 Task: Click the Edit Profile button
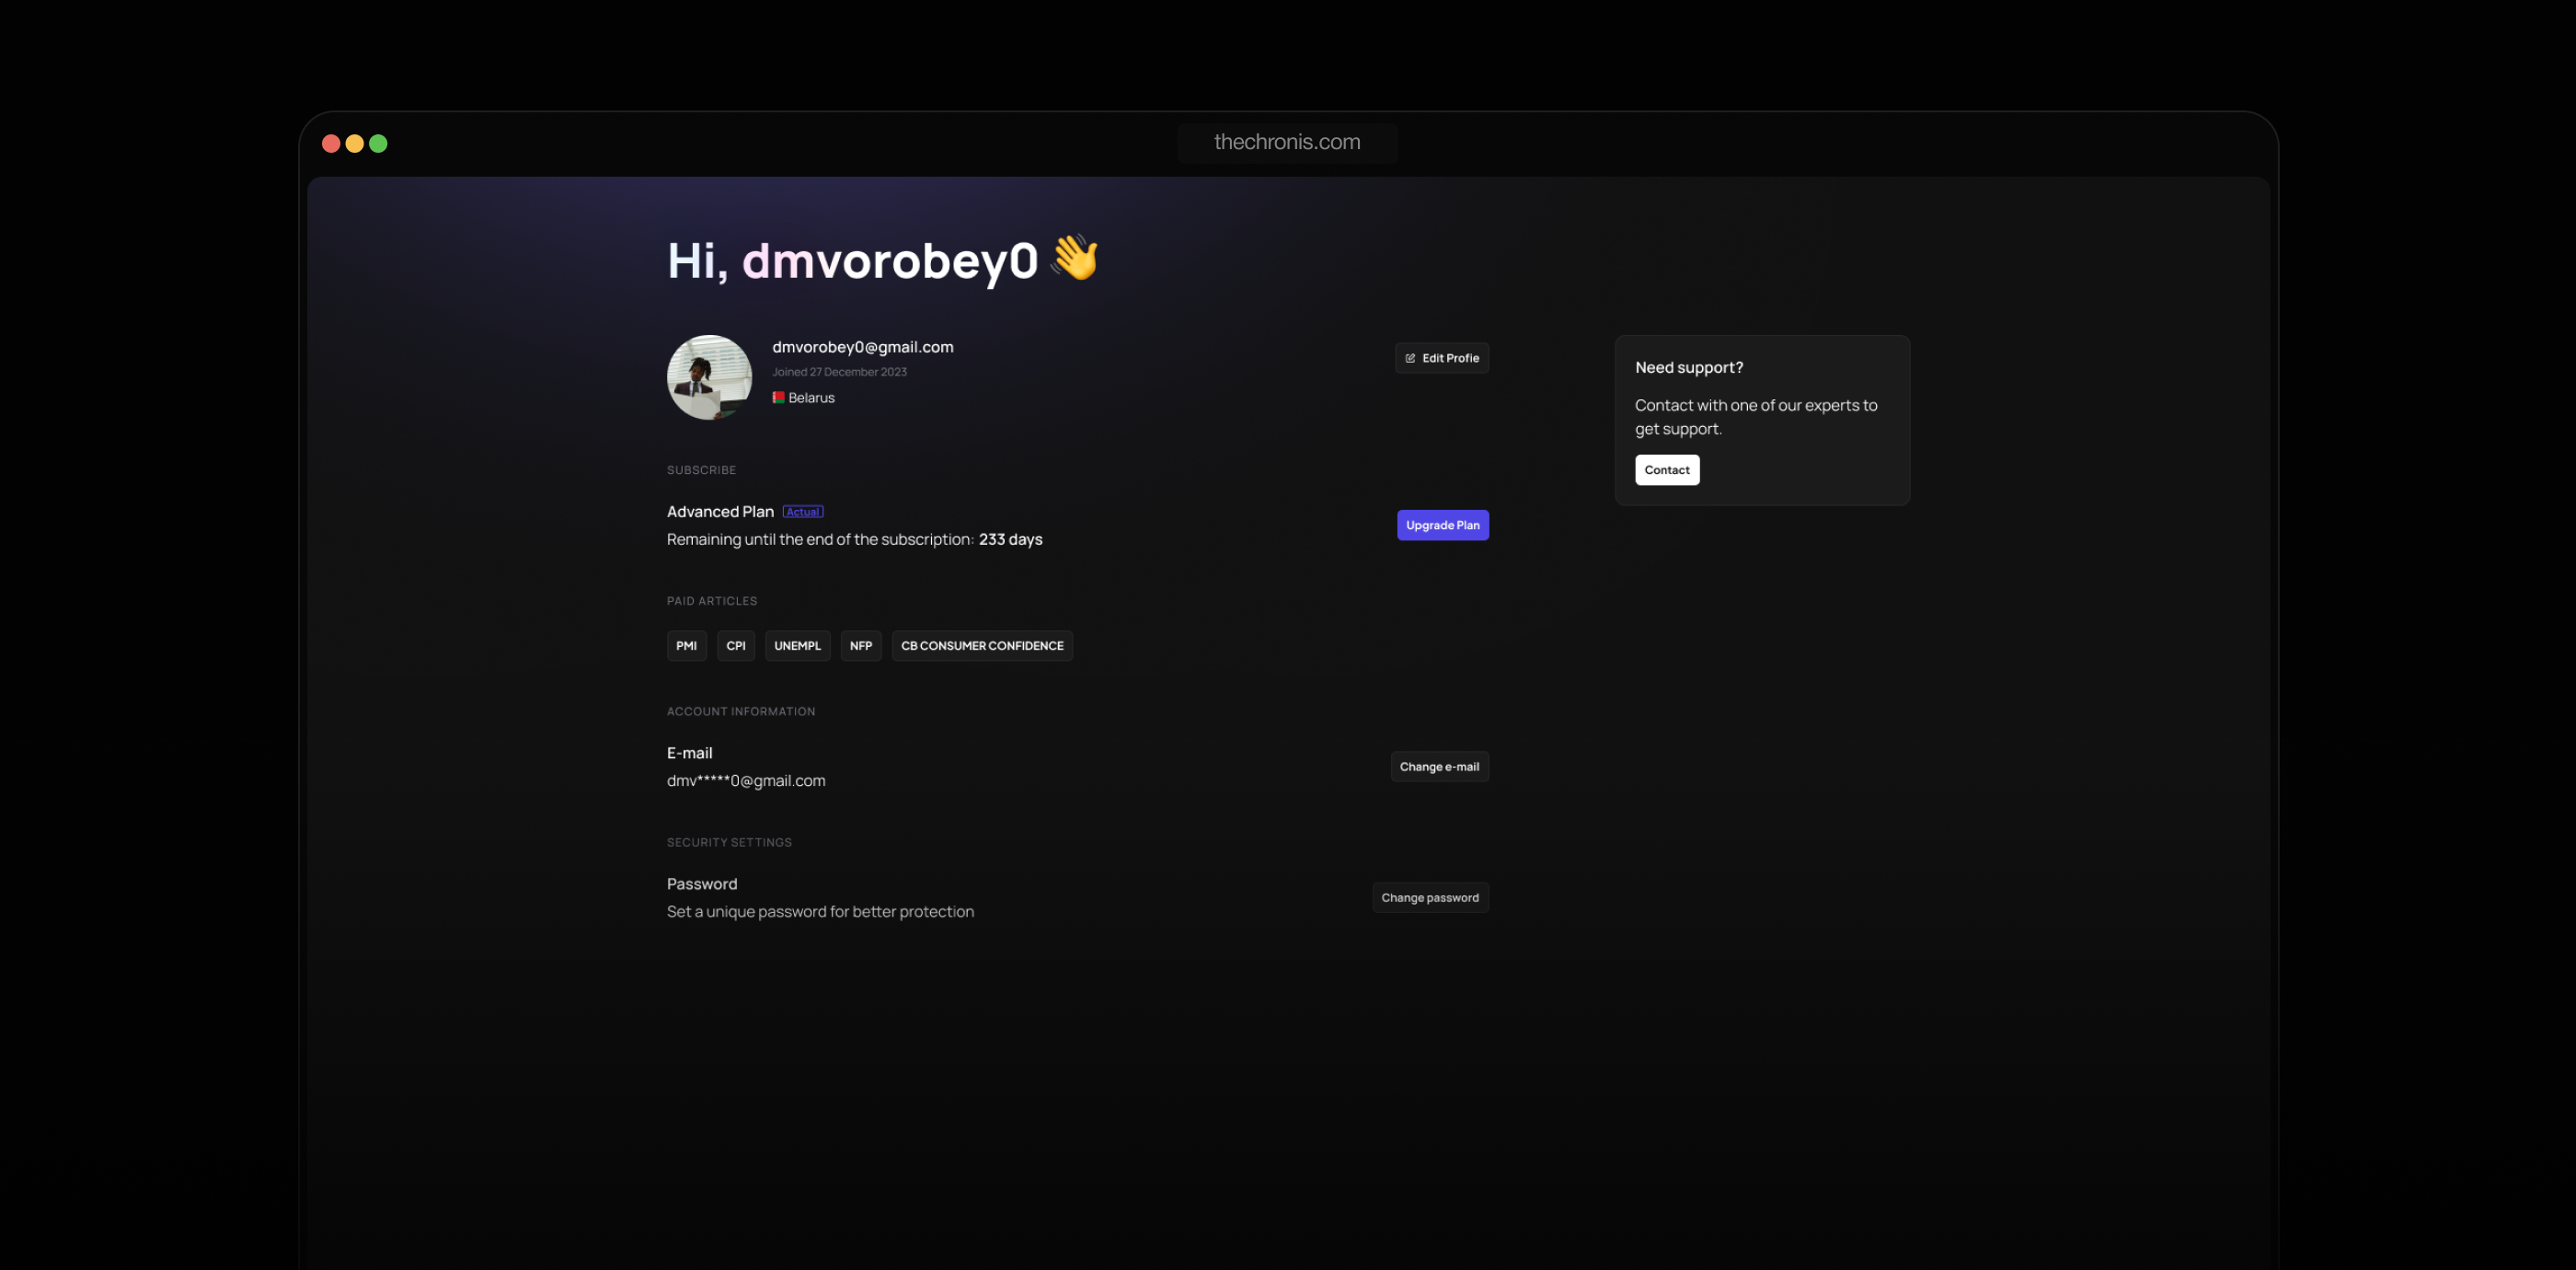(1441, 358)
